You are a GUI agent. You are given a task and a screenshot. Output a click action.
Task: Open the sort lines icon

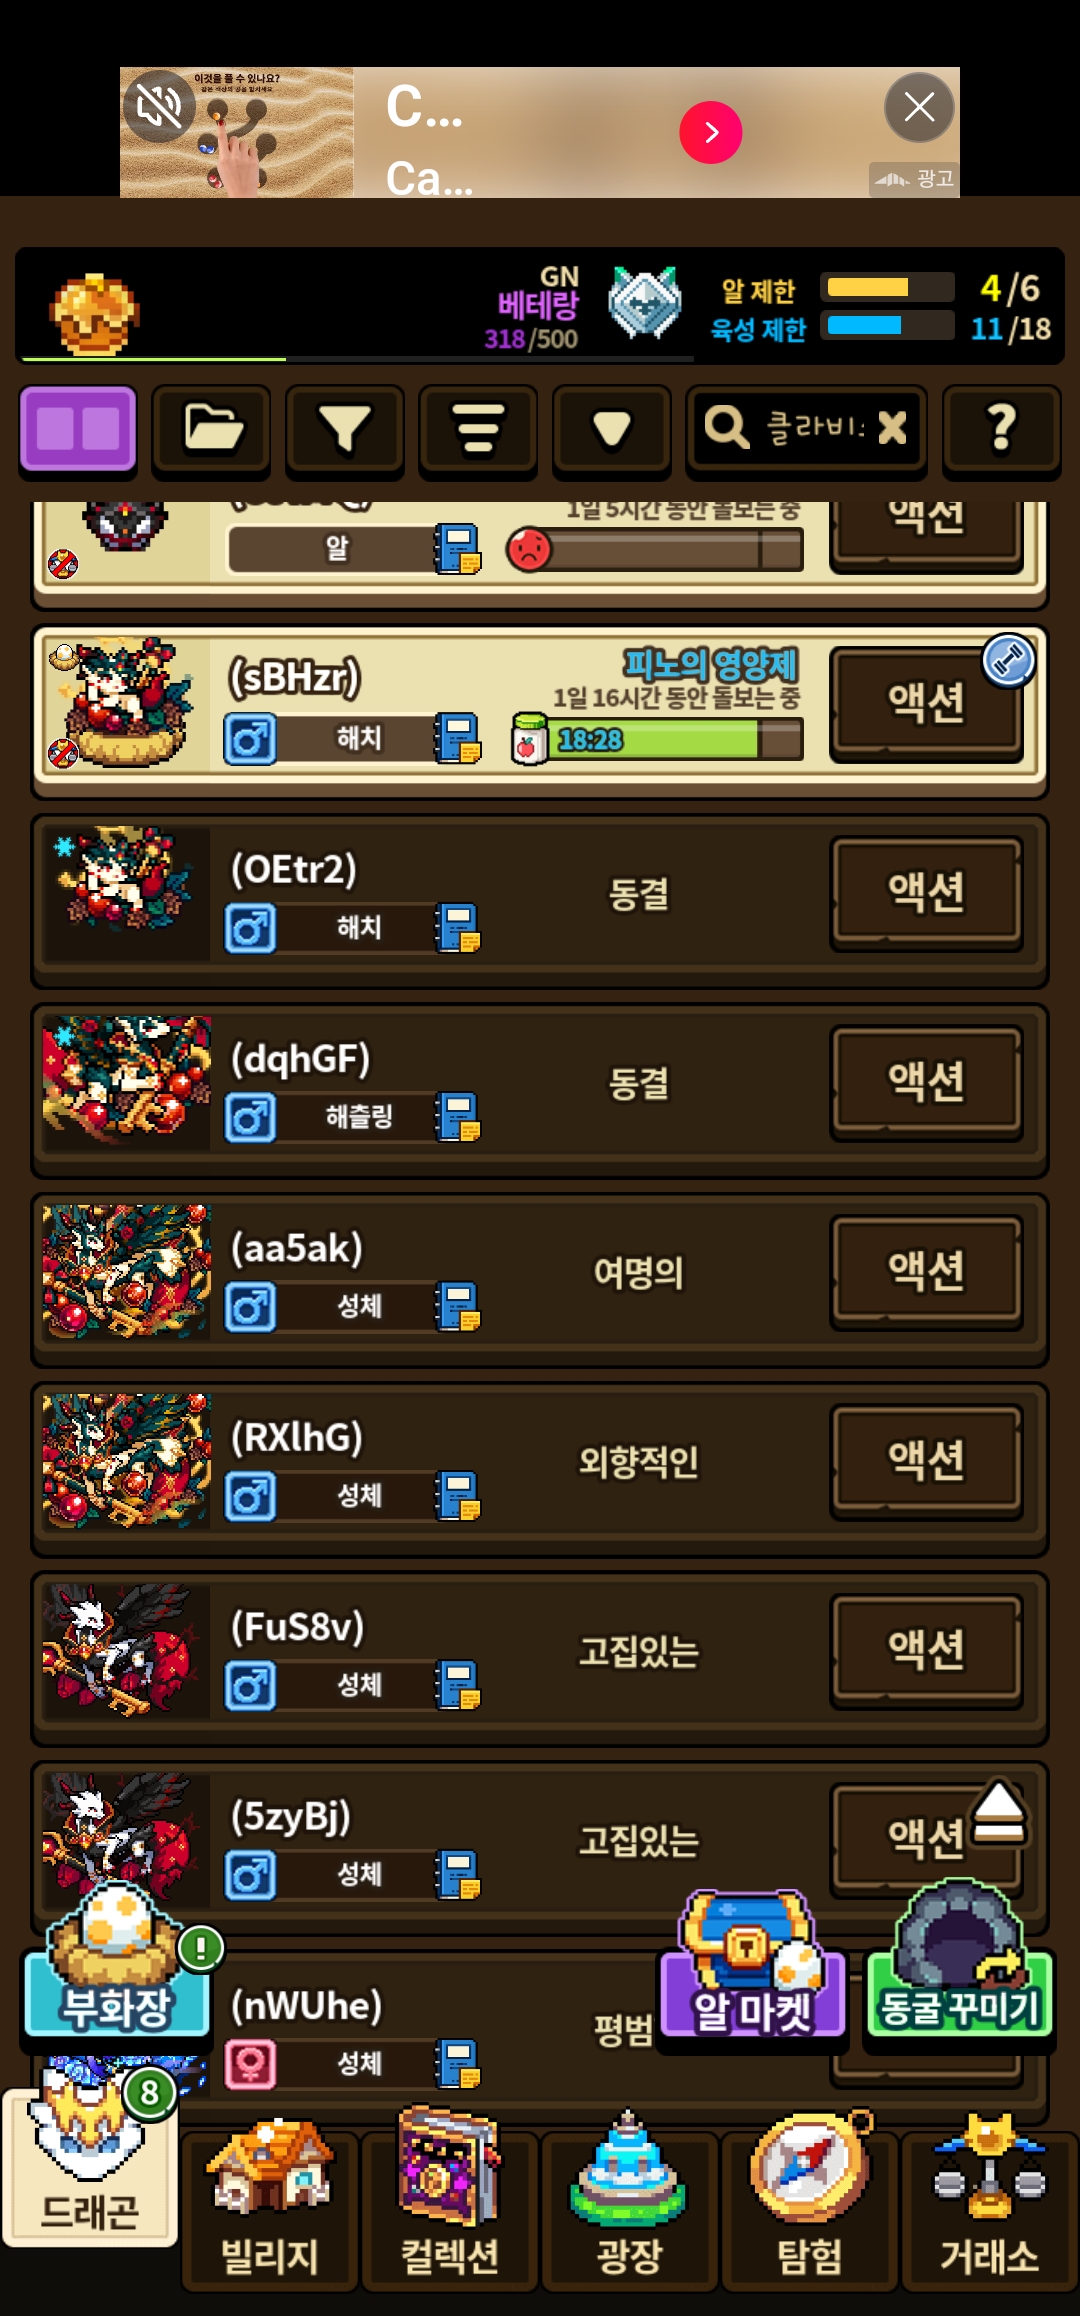click(478, 429)
